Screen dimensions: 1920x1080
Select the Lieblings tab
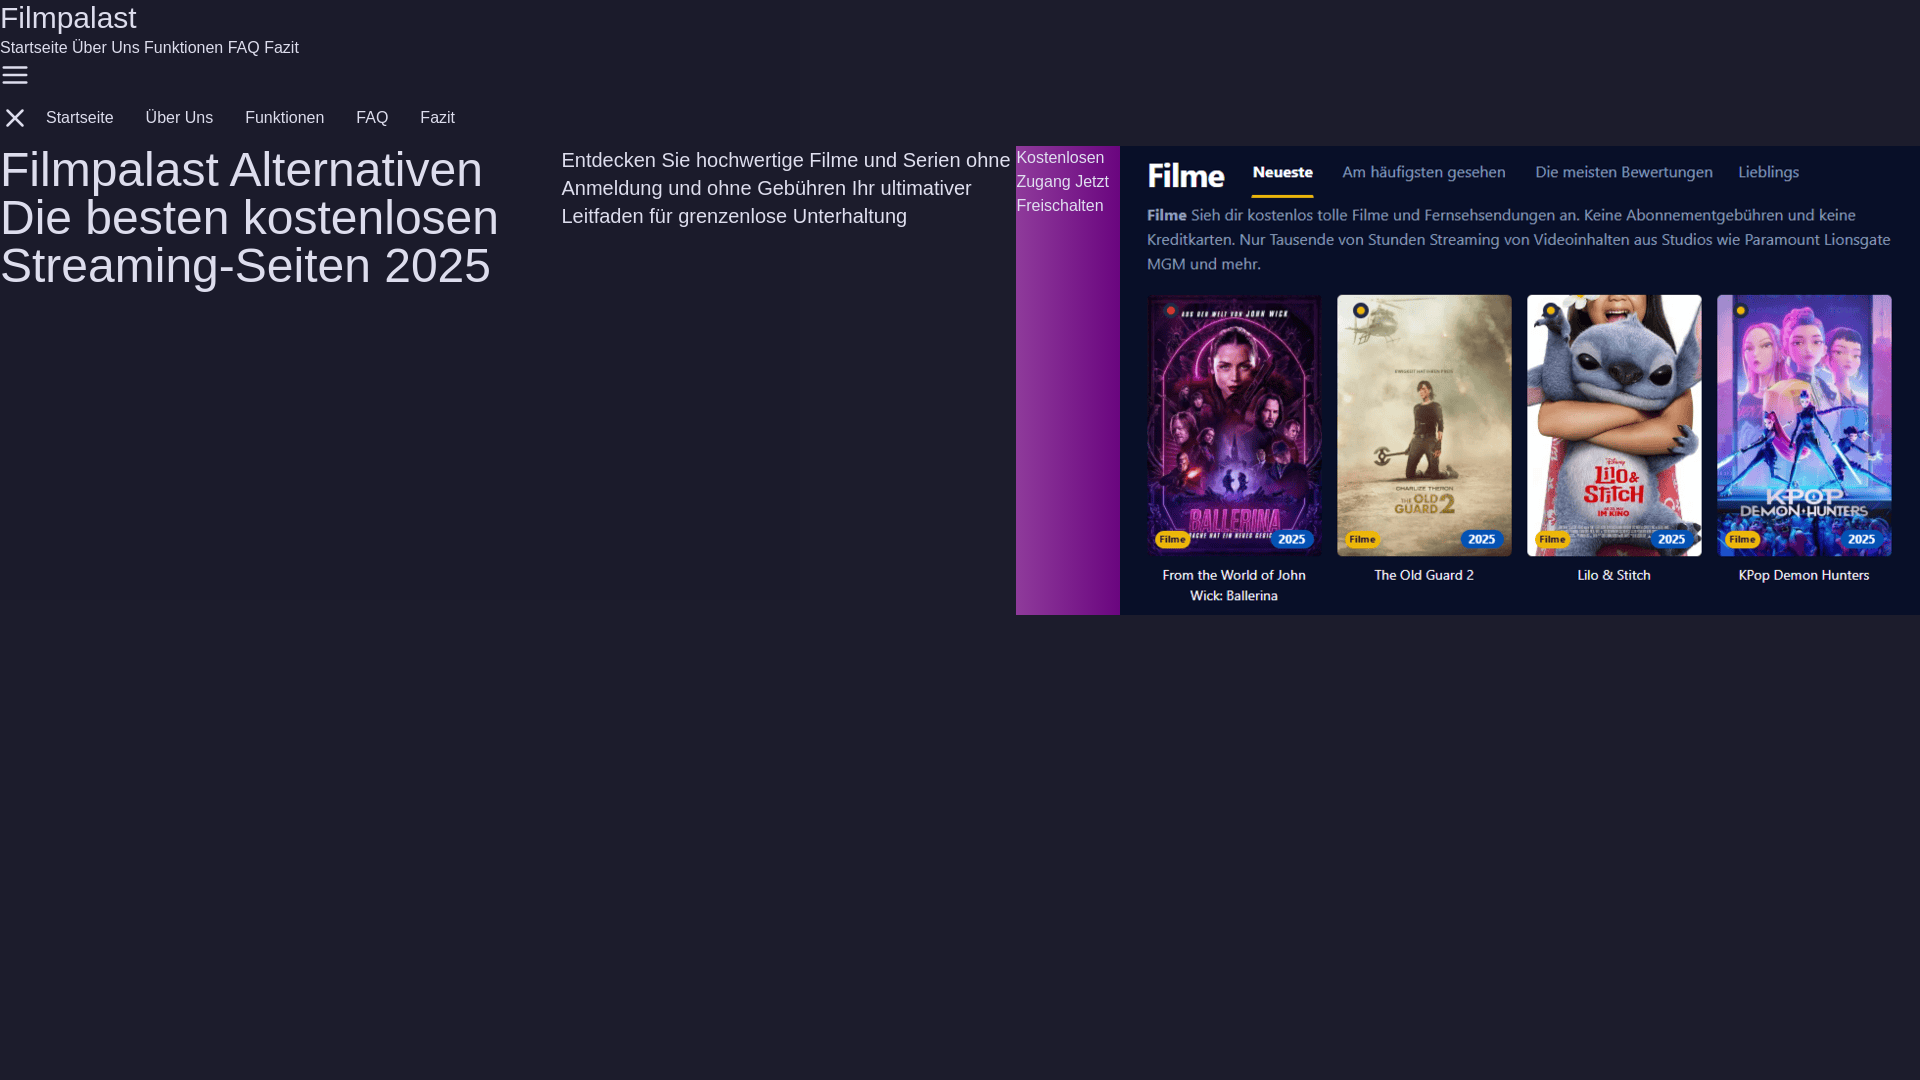[1768, 172]
